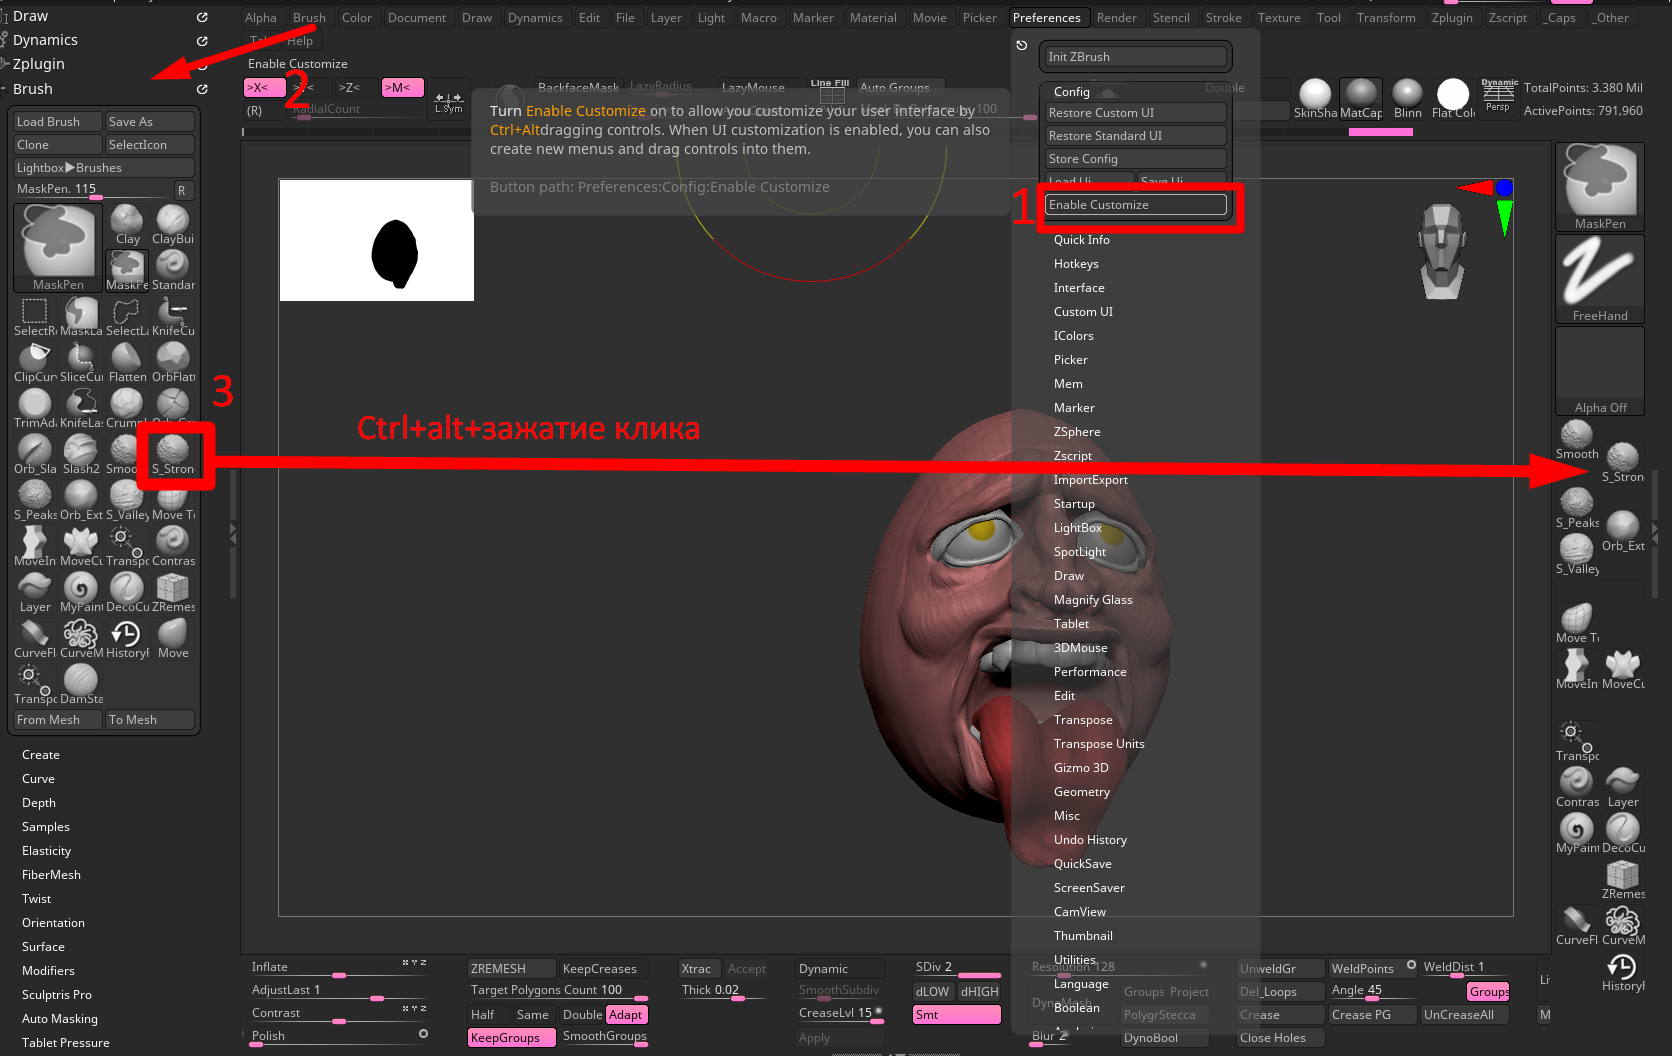
Task: Open the Alpha Off selector
Action: [1600, 371]
